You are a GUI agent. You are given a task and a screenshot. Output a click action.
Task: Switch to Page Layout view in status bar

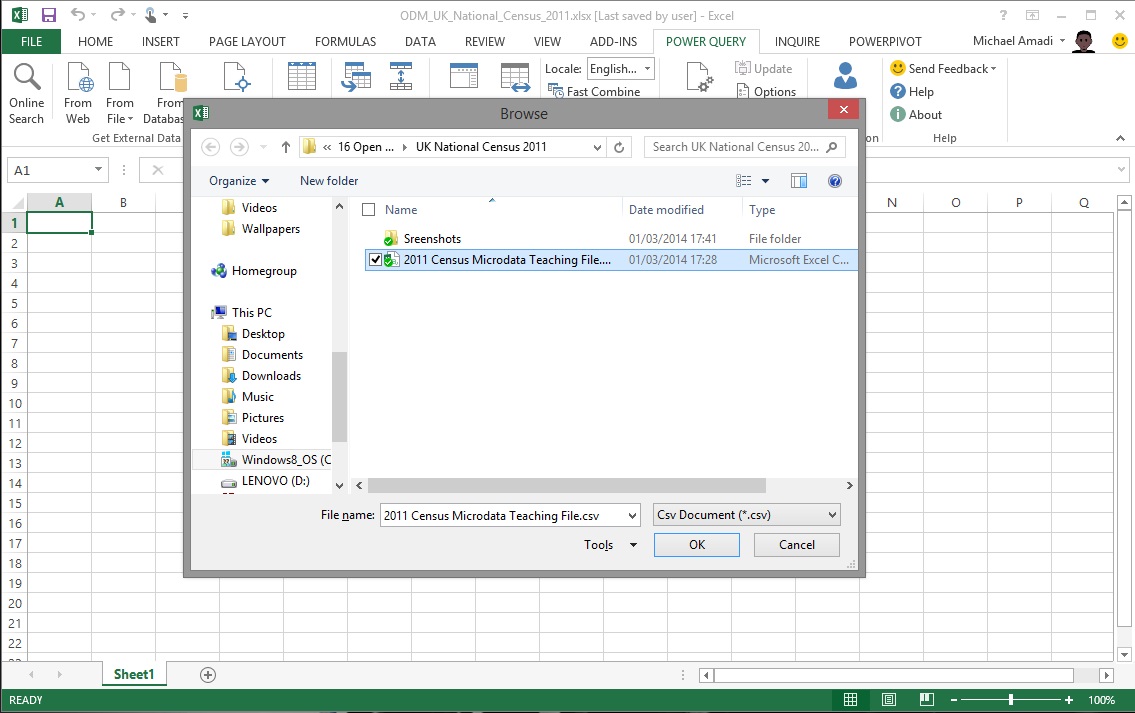(889, 700)
